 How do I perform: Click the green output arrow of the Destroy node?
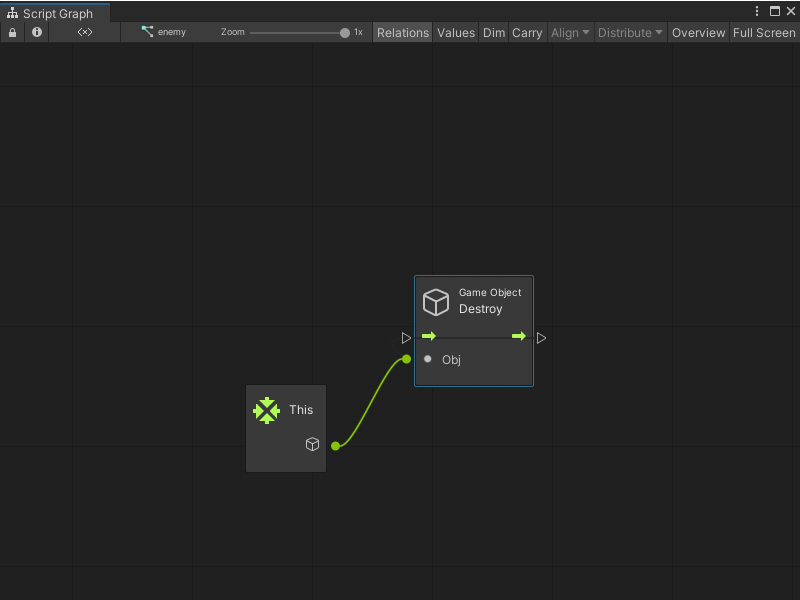(x=519, y=336)
